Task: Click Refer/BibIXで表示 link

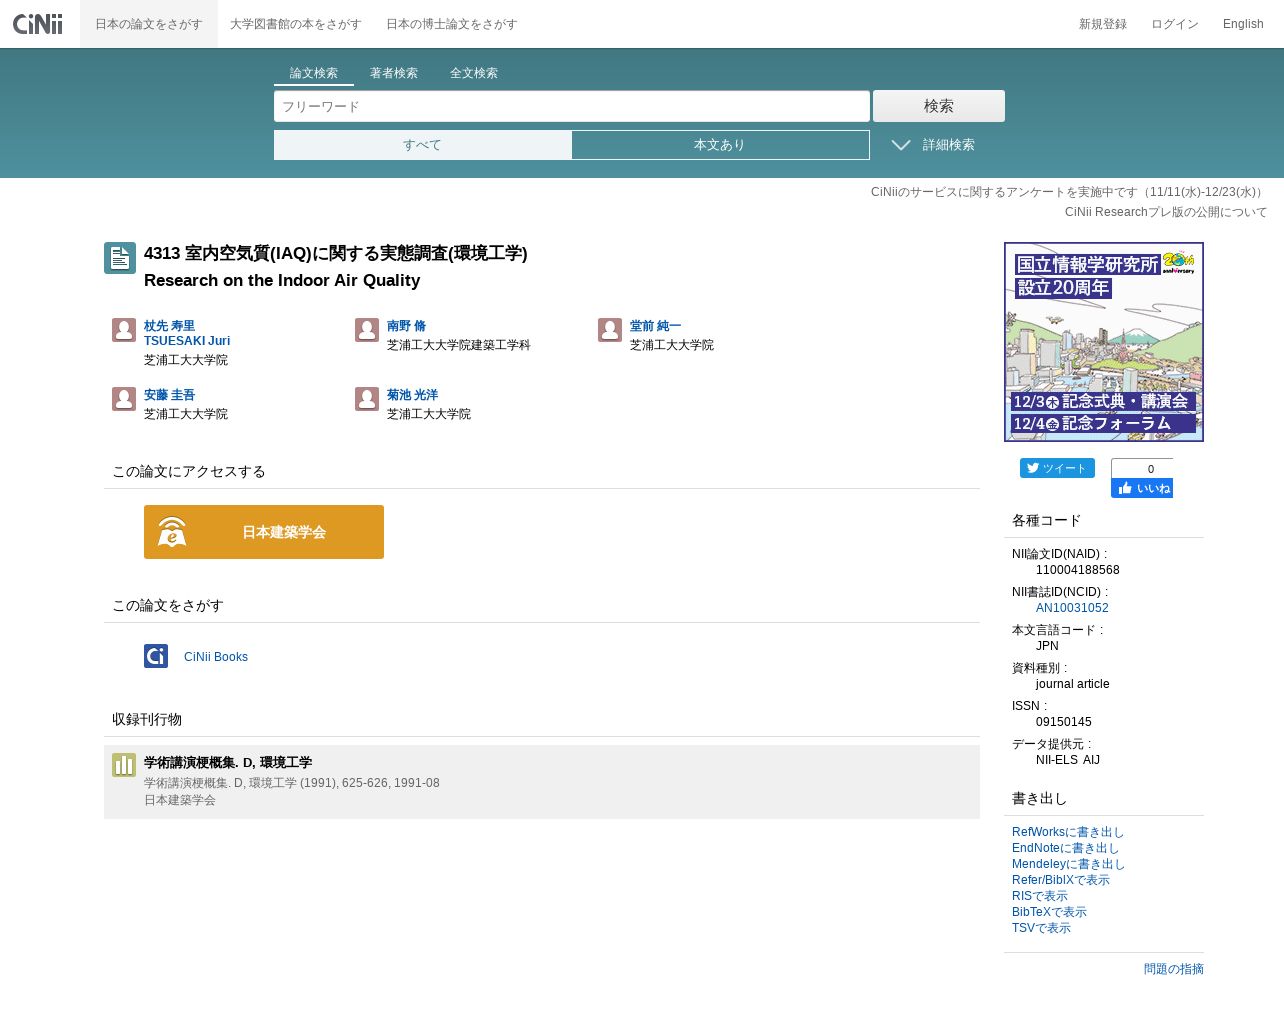Action: tap(1061, 880)
